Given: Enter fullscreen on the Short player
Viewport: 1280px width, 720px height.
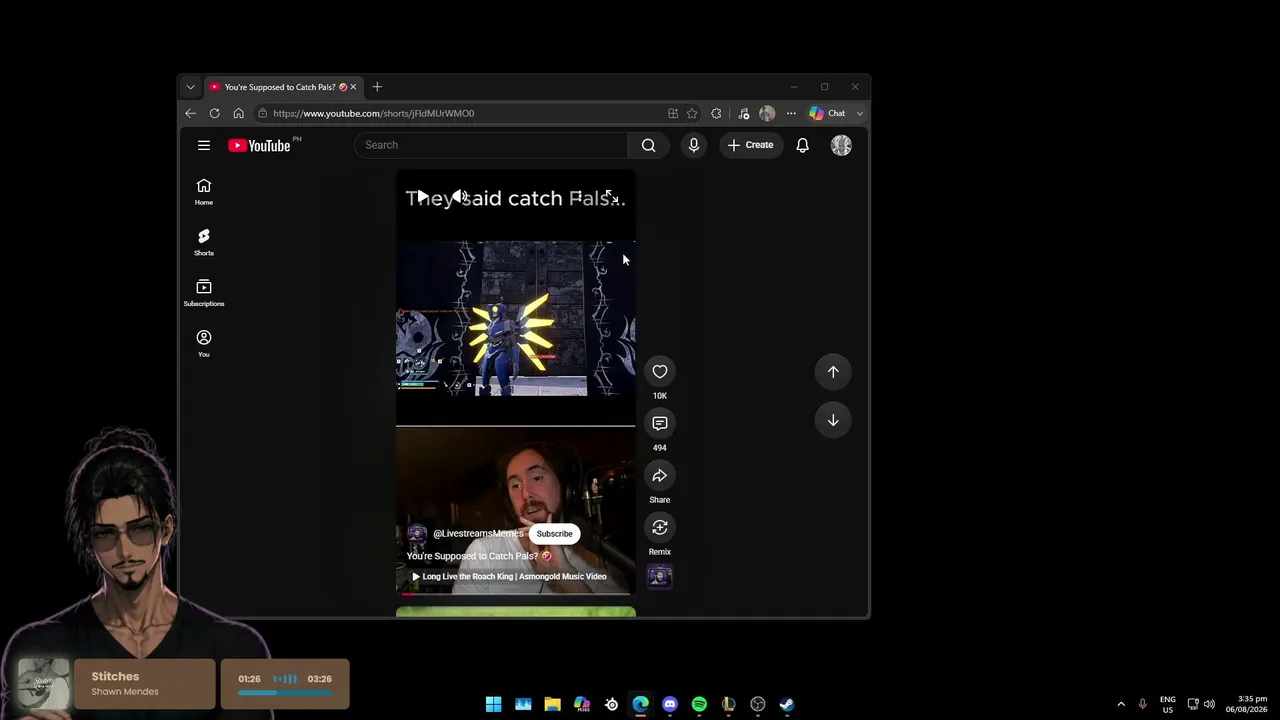Looking at the screenshot, I should click(x=610, y=196).
